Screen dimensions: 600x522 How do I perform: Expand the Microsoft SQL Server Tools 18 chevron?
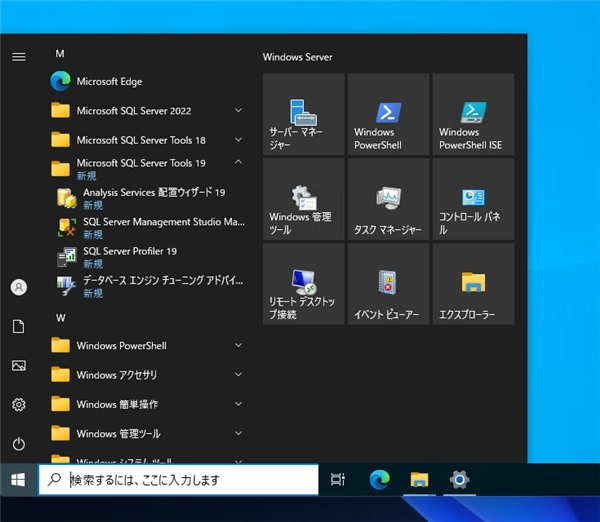(238, 140)
